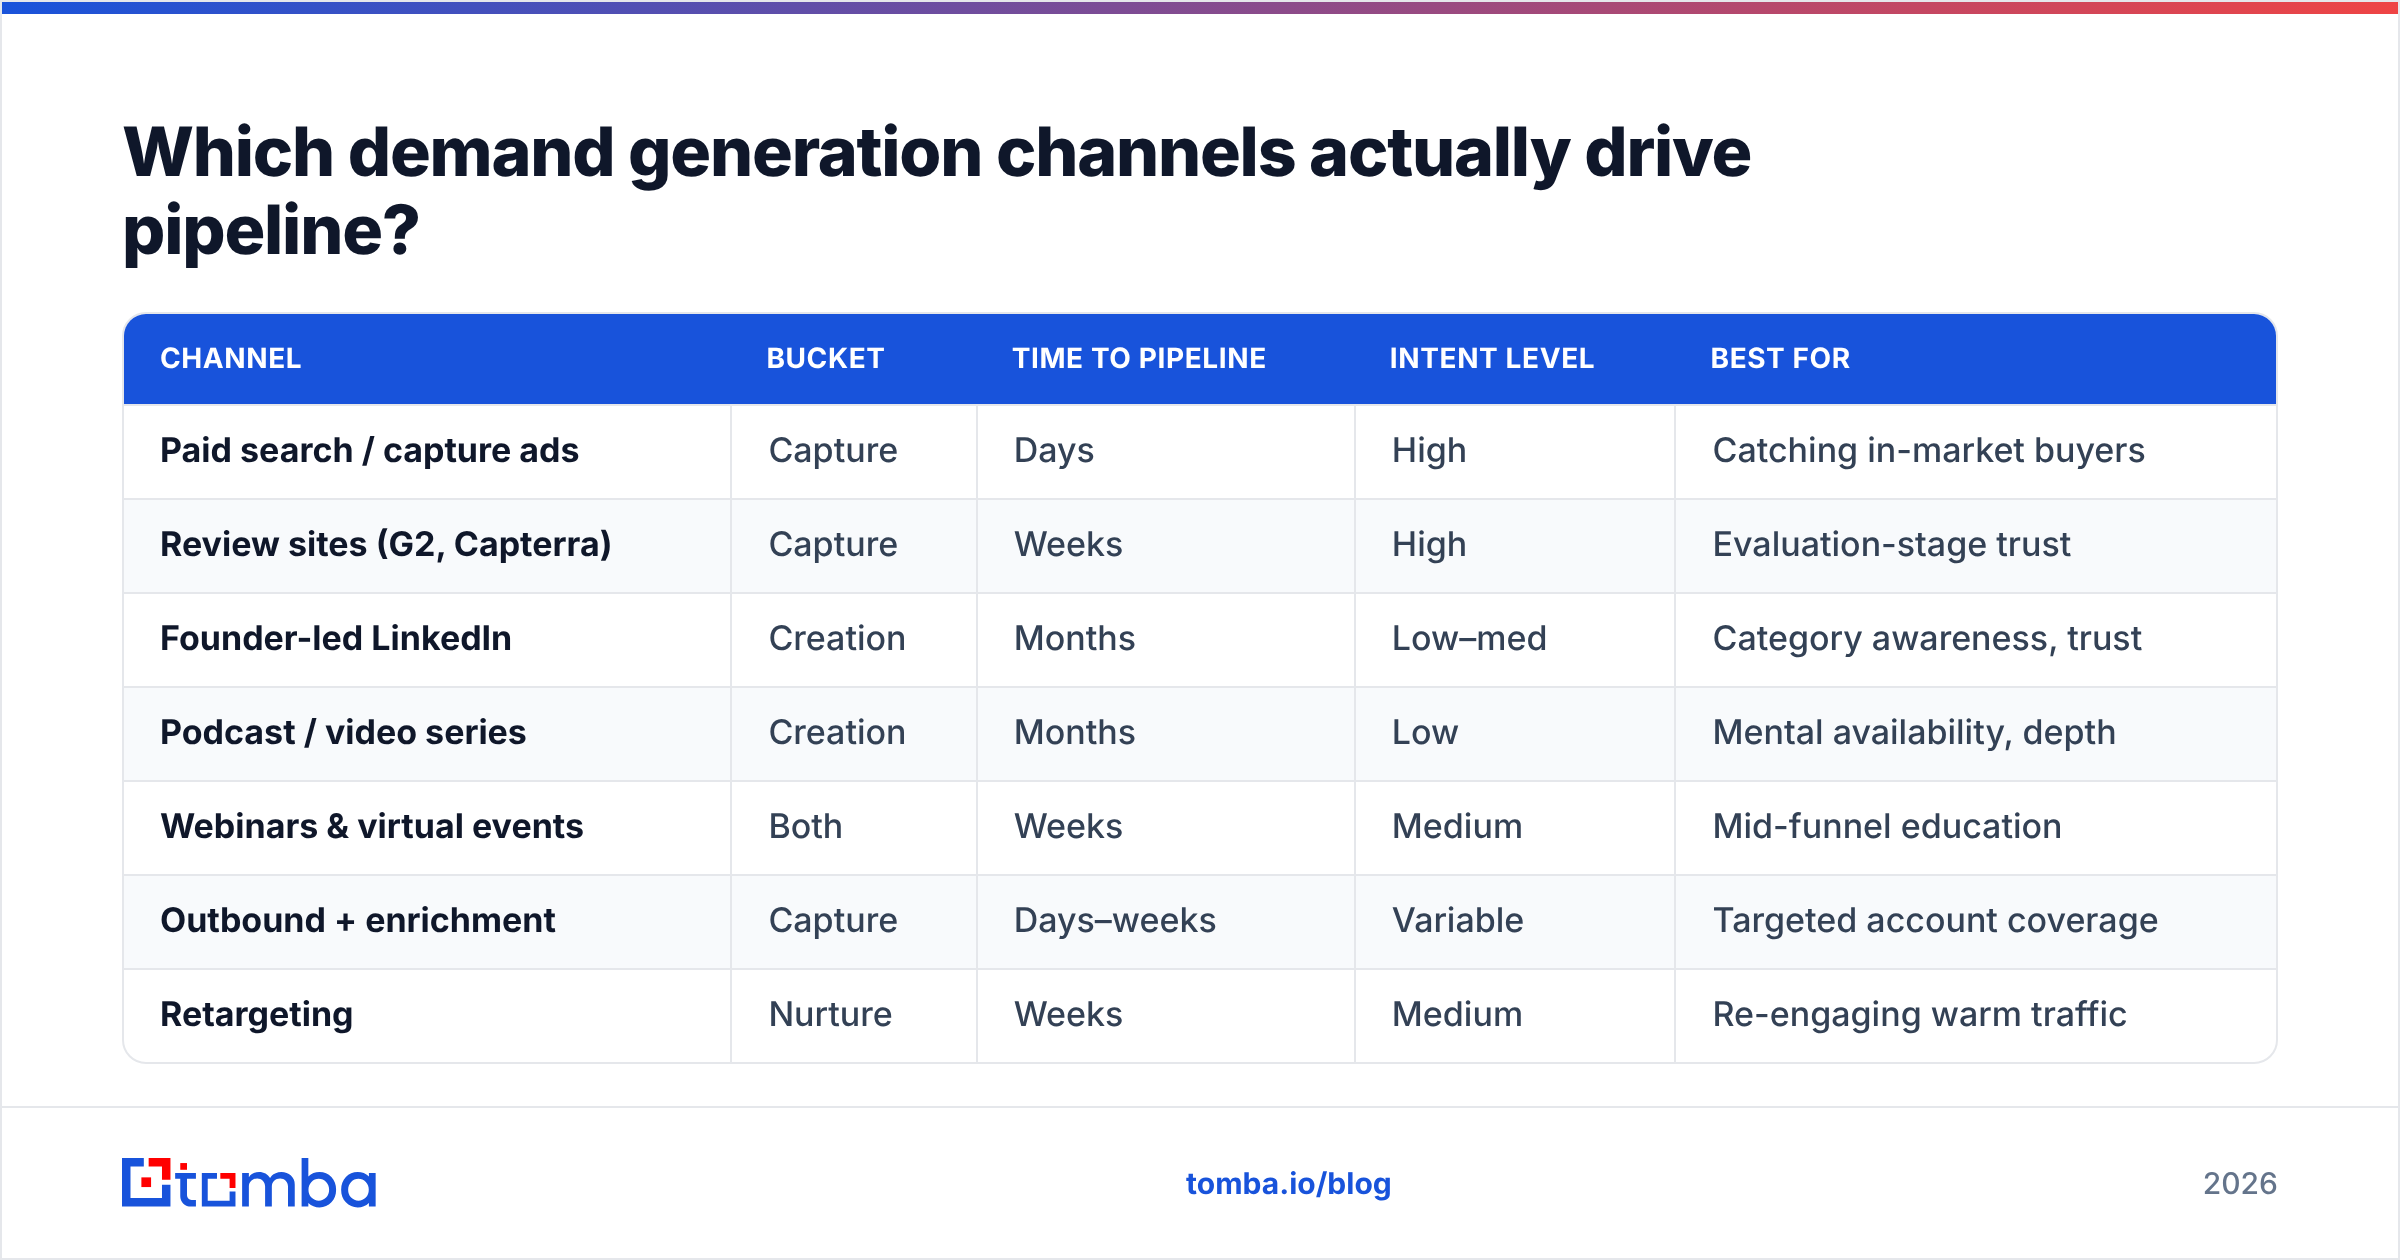Open the tomba.io/blog link
2400x1260 pixels.
(x=1288, y=1184)
